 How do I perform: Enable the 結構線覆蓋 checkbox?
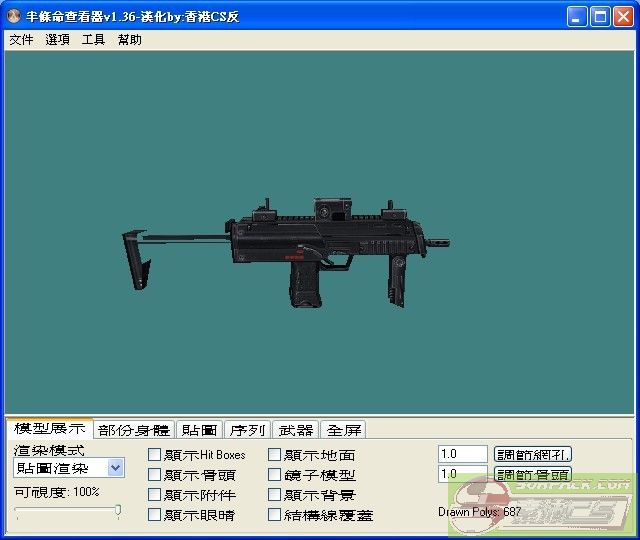click(x=274, y=515)
